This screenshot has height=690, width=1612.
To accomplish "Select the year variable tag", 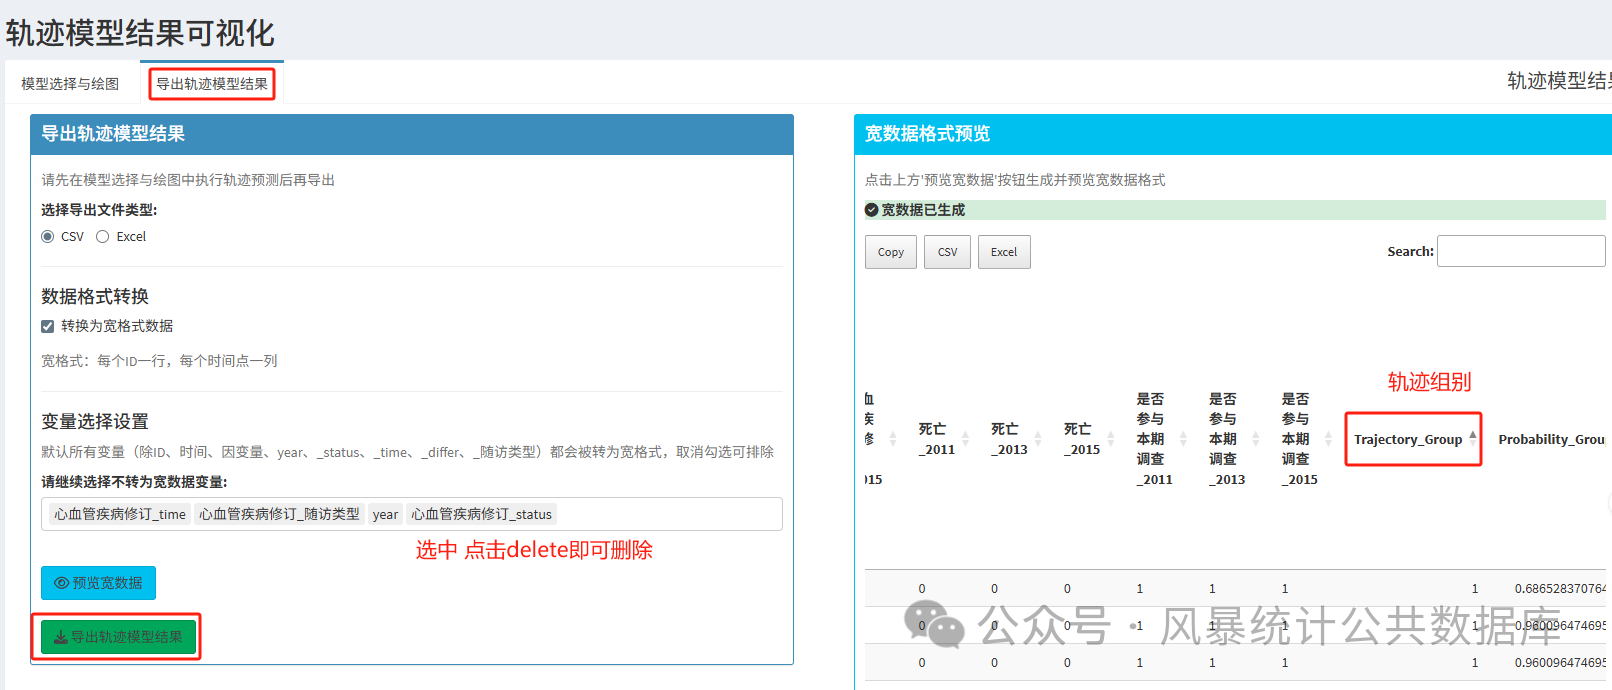I will pyautogui.click(x=385, y=514).
